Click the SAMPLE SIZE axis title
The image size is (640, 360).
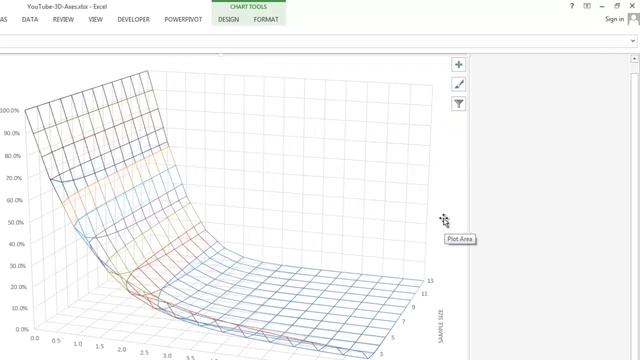click(x=441, y=327)
